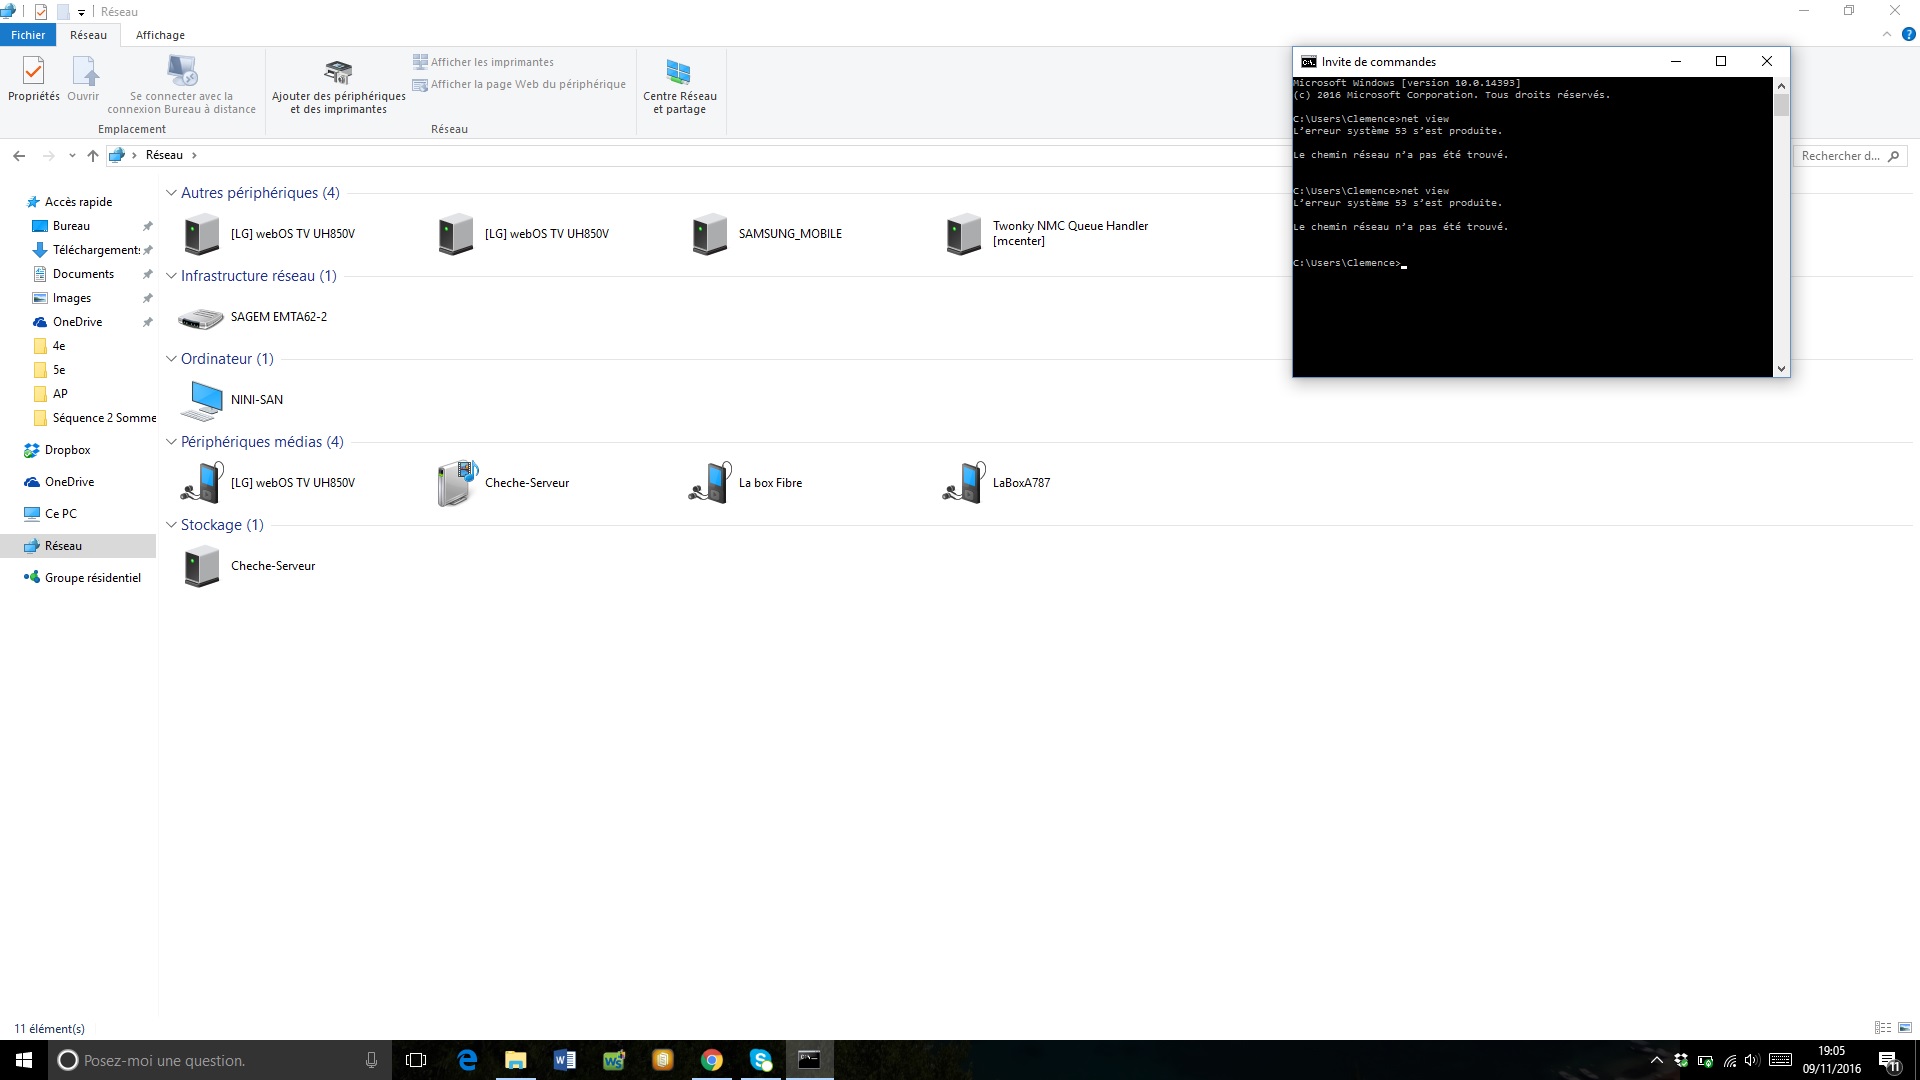Image resolution: width=1920 pixels, height=1080 pixels.
Task: Collapse the Autres périphériques group
Action: tap(171, 193)
